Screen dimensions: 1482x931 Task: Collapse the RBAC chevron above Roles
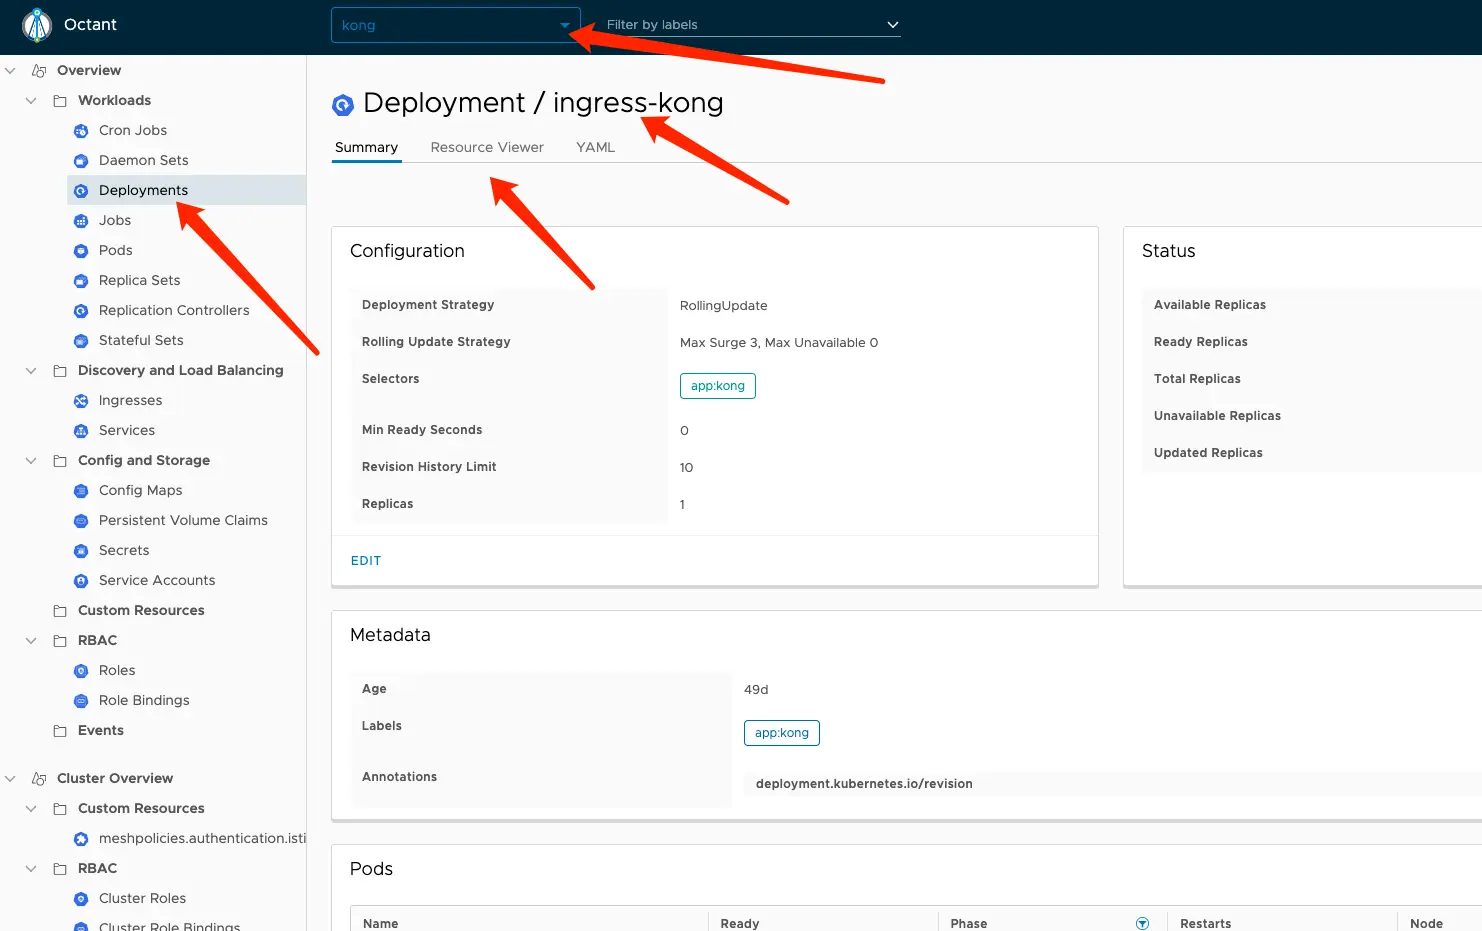[31, 641]
